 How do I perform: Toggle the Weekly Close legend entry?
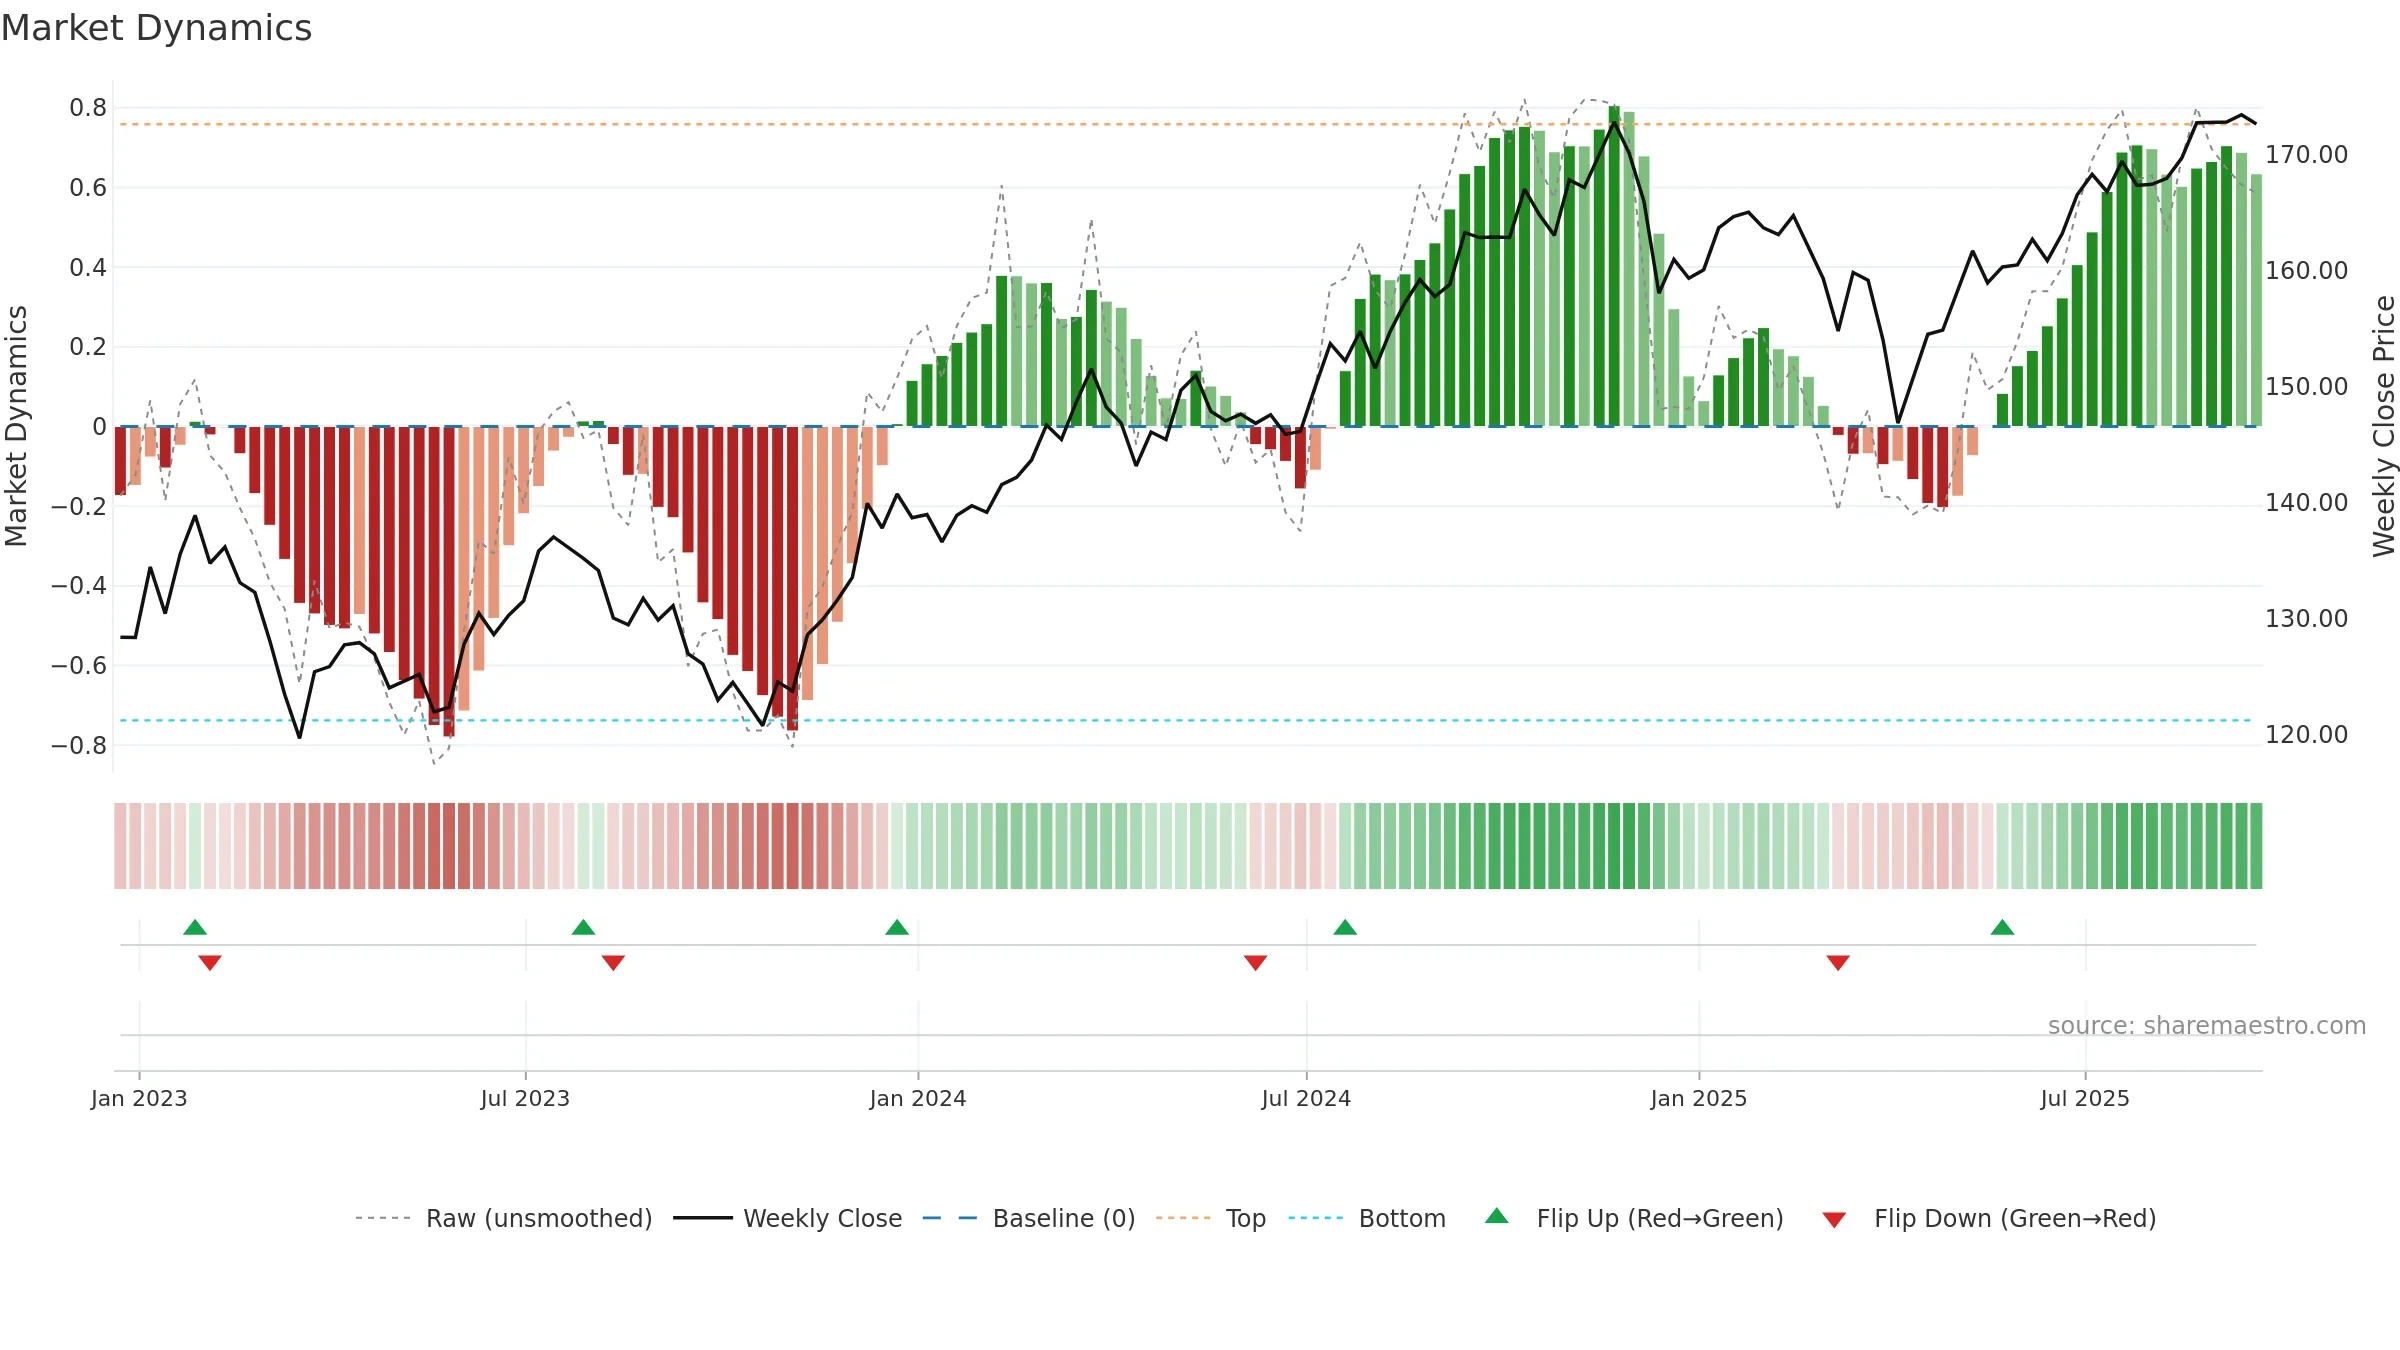tap(788, 1218)
